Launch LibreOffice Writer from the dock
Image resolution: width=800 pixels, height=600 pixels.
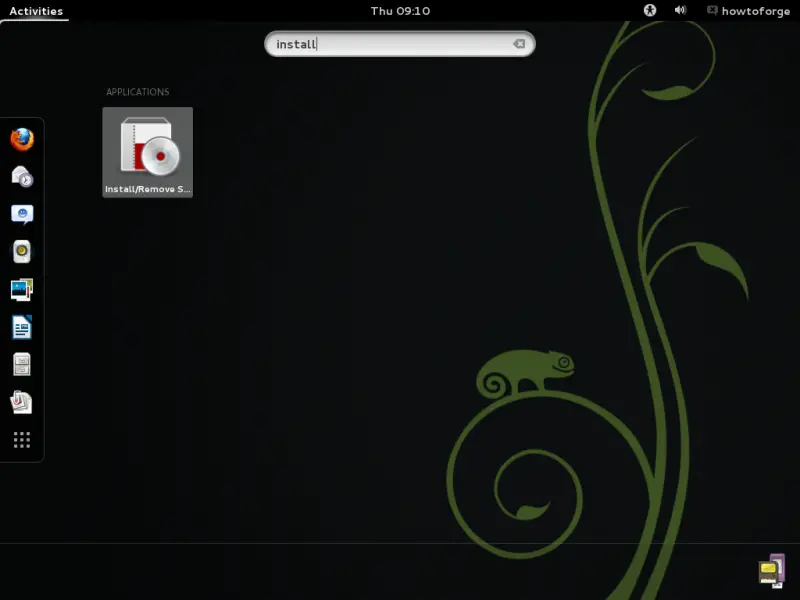[22, 327]
